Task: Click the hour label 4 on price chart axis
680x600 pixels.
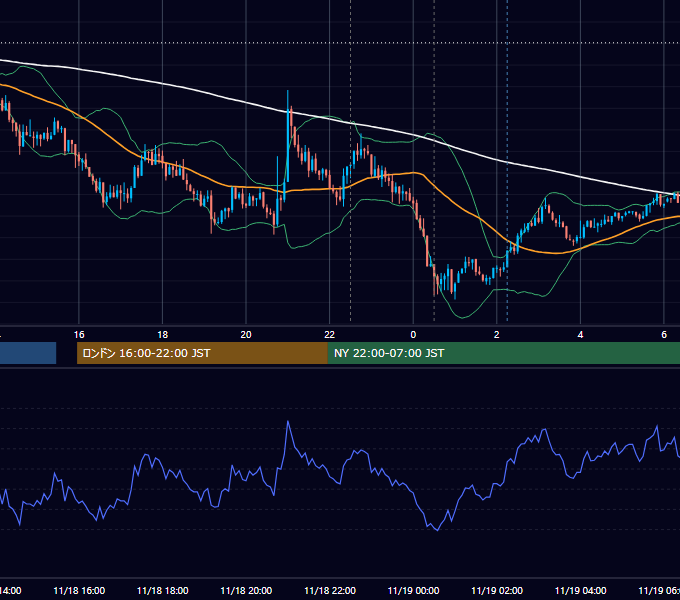Action: point(580,335)
